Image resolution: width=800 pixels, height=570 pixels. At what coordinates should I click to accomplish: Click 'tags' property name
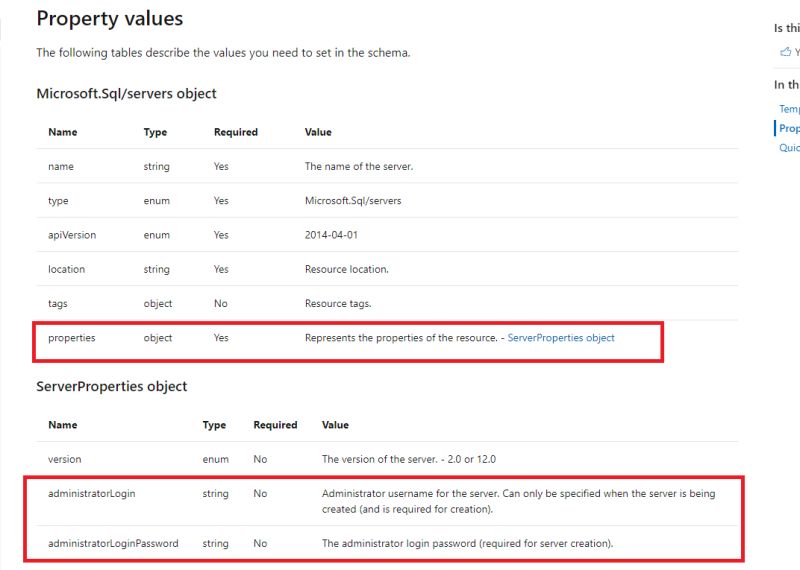58,304
